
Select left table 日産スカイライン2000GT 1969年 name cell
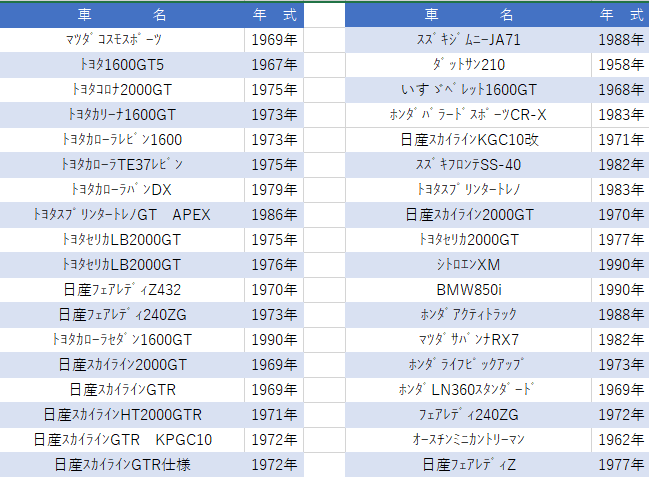pyautogui.click(x=122, y=365)
